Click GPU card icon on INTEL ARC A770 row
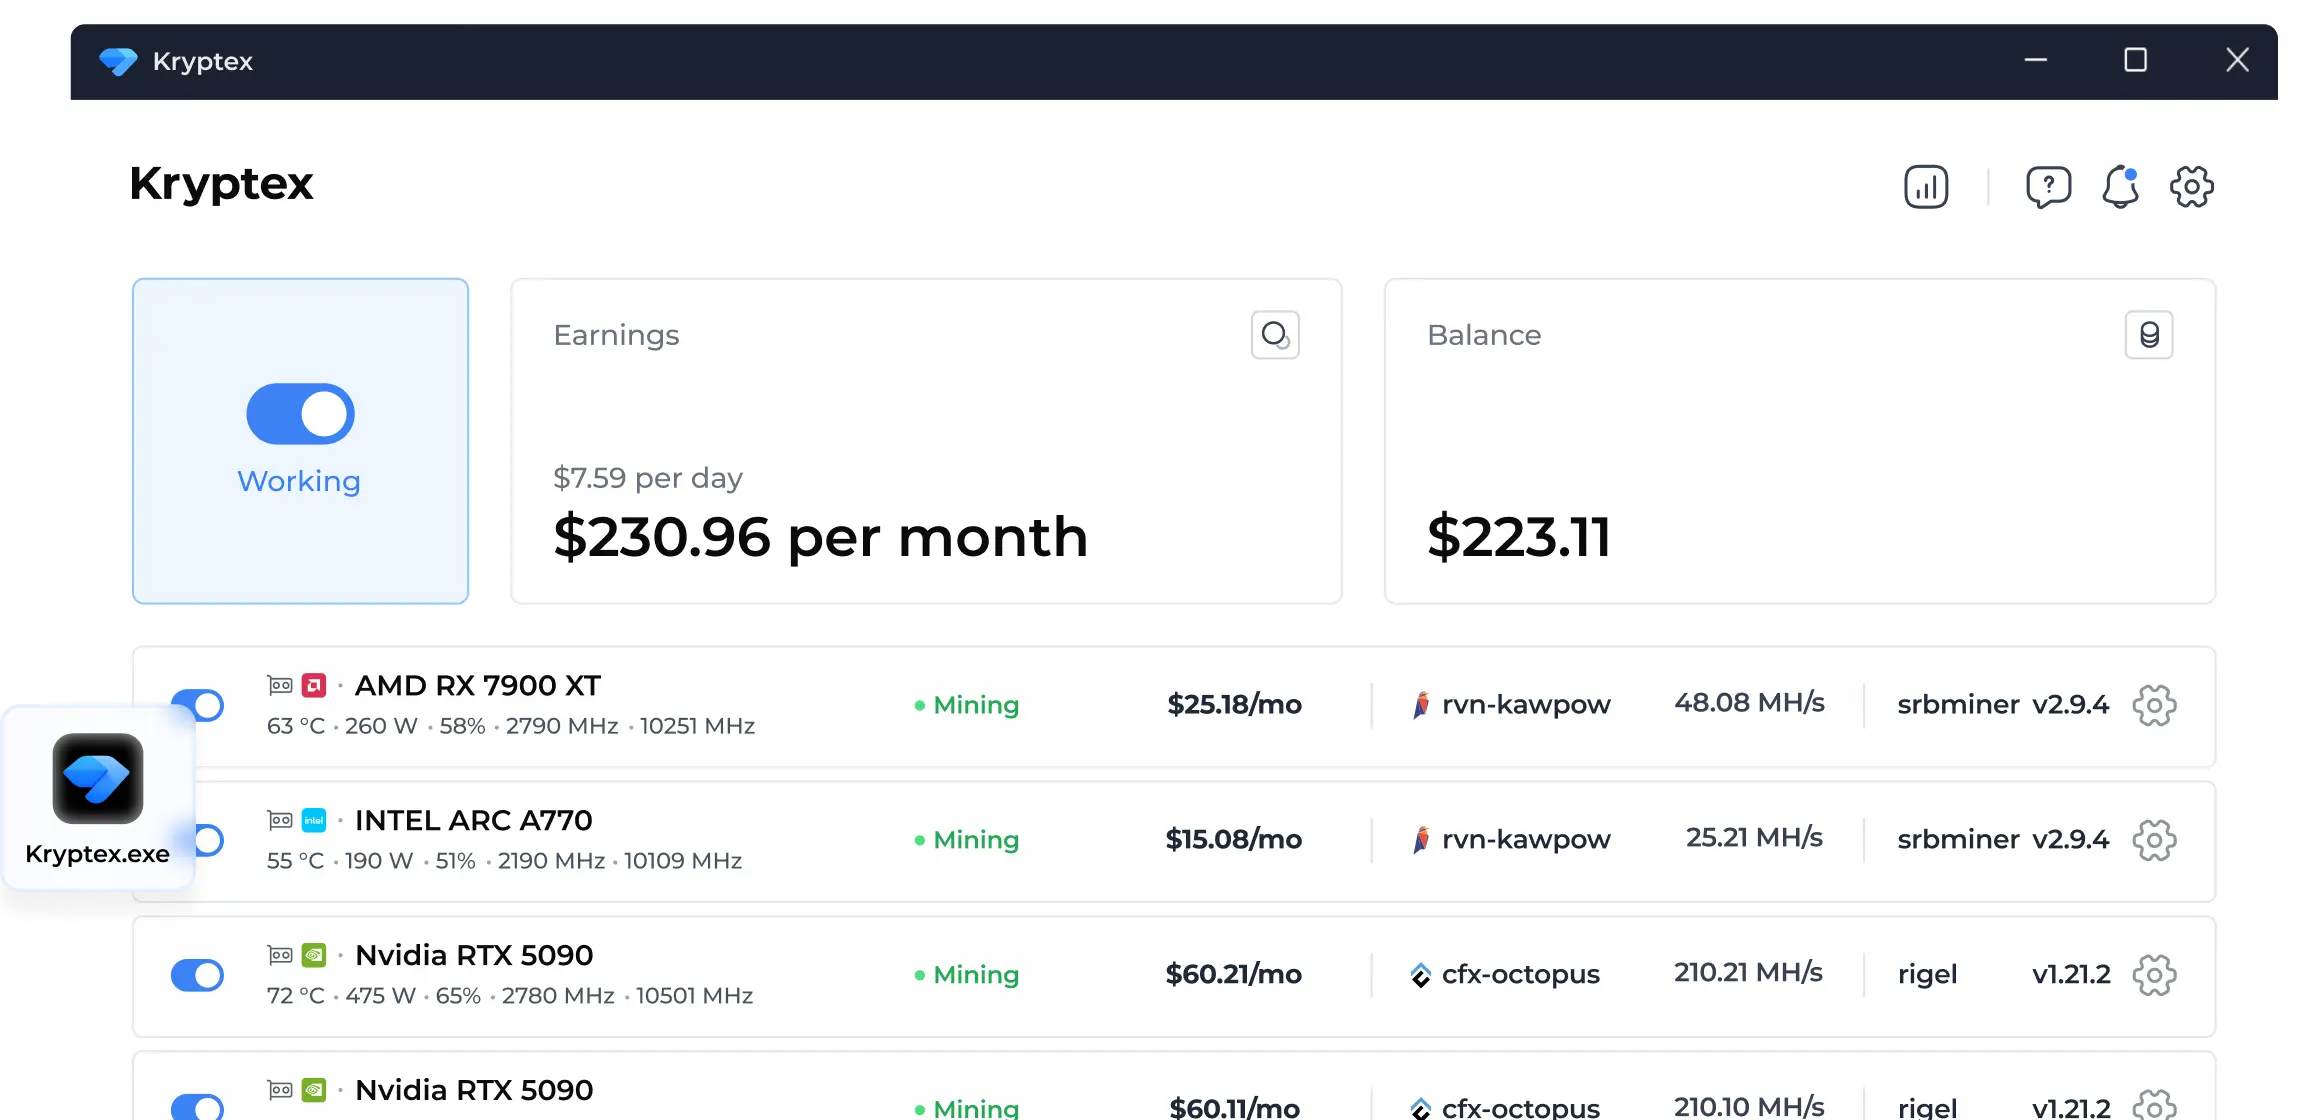The image size is (2300, 1120). click(x=280, y=820)
